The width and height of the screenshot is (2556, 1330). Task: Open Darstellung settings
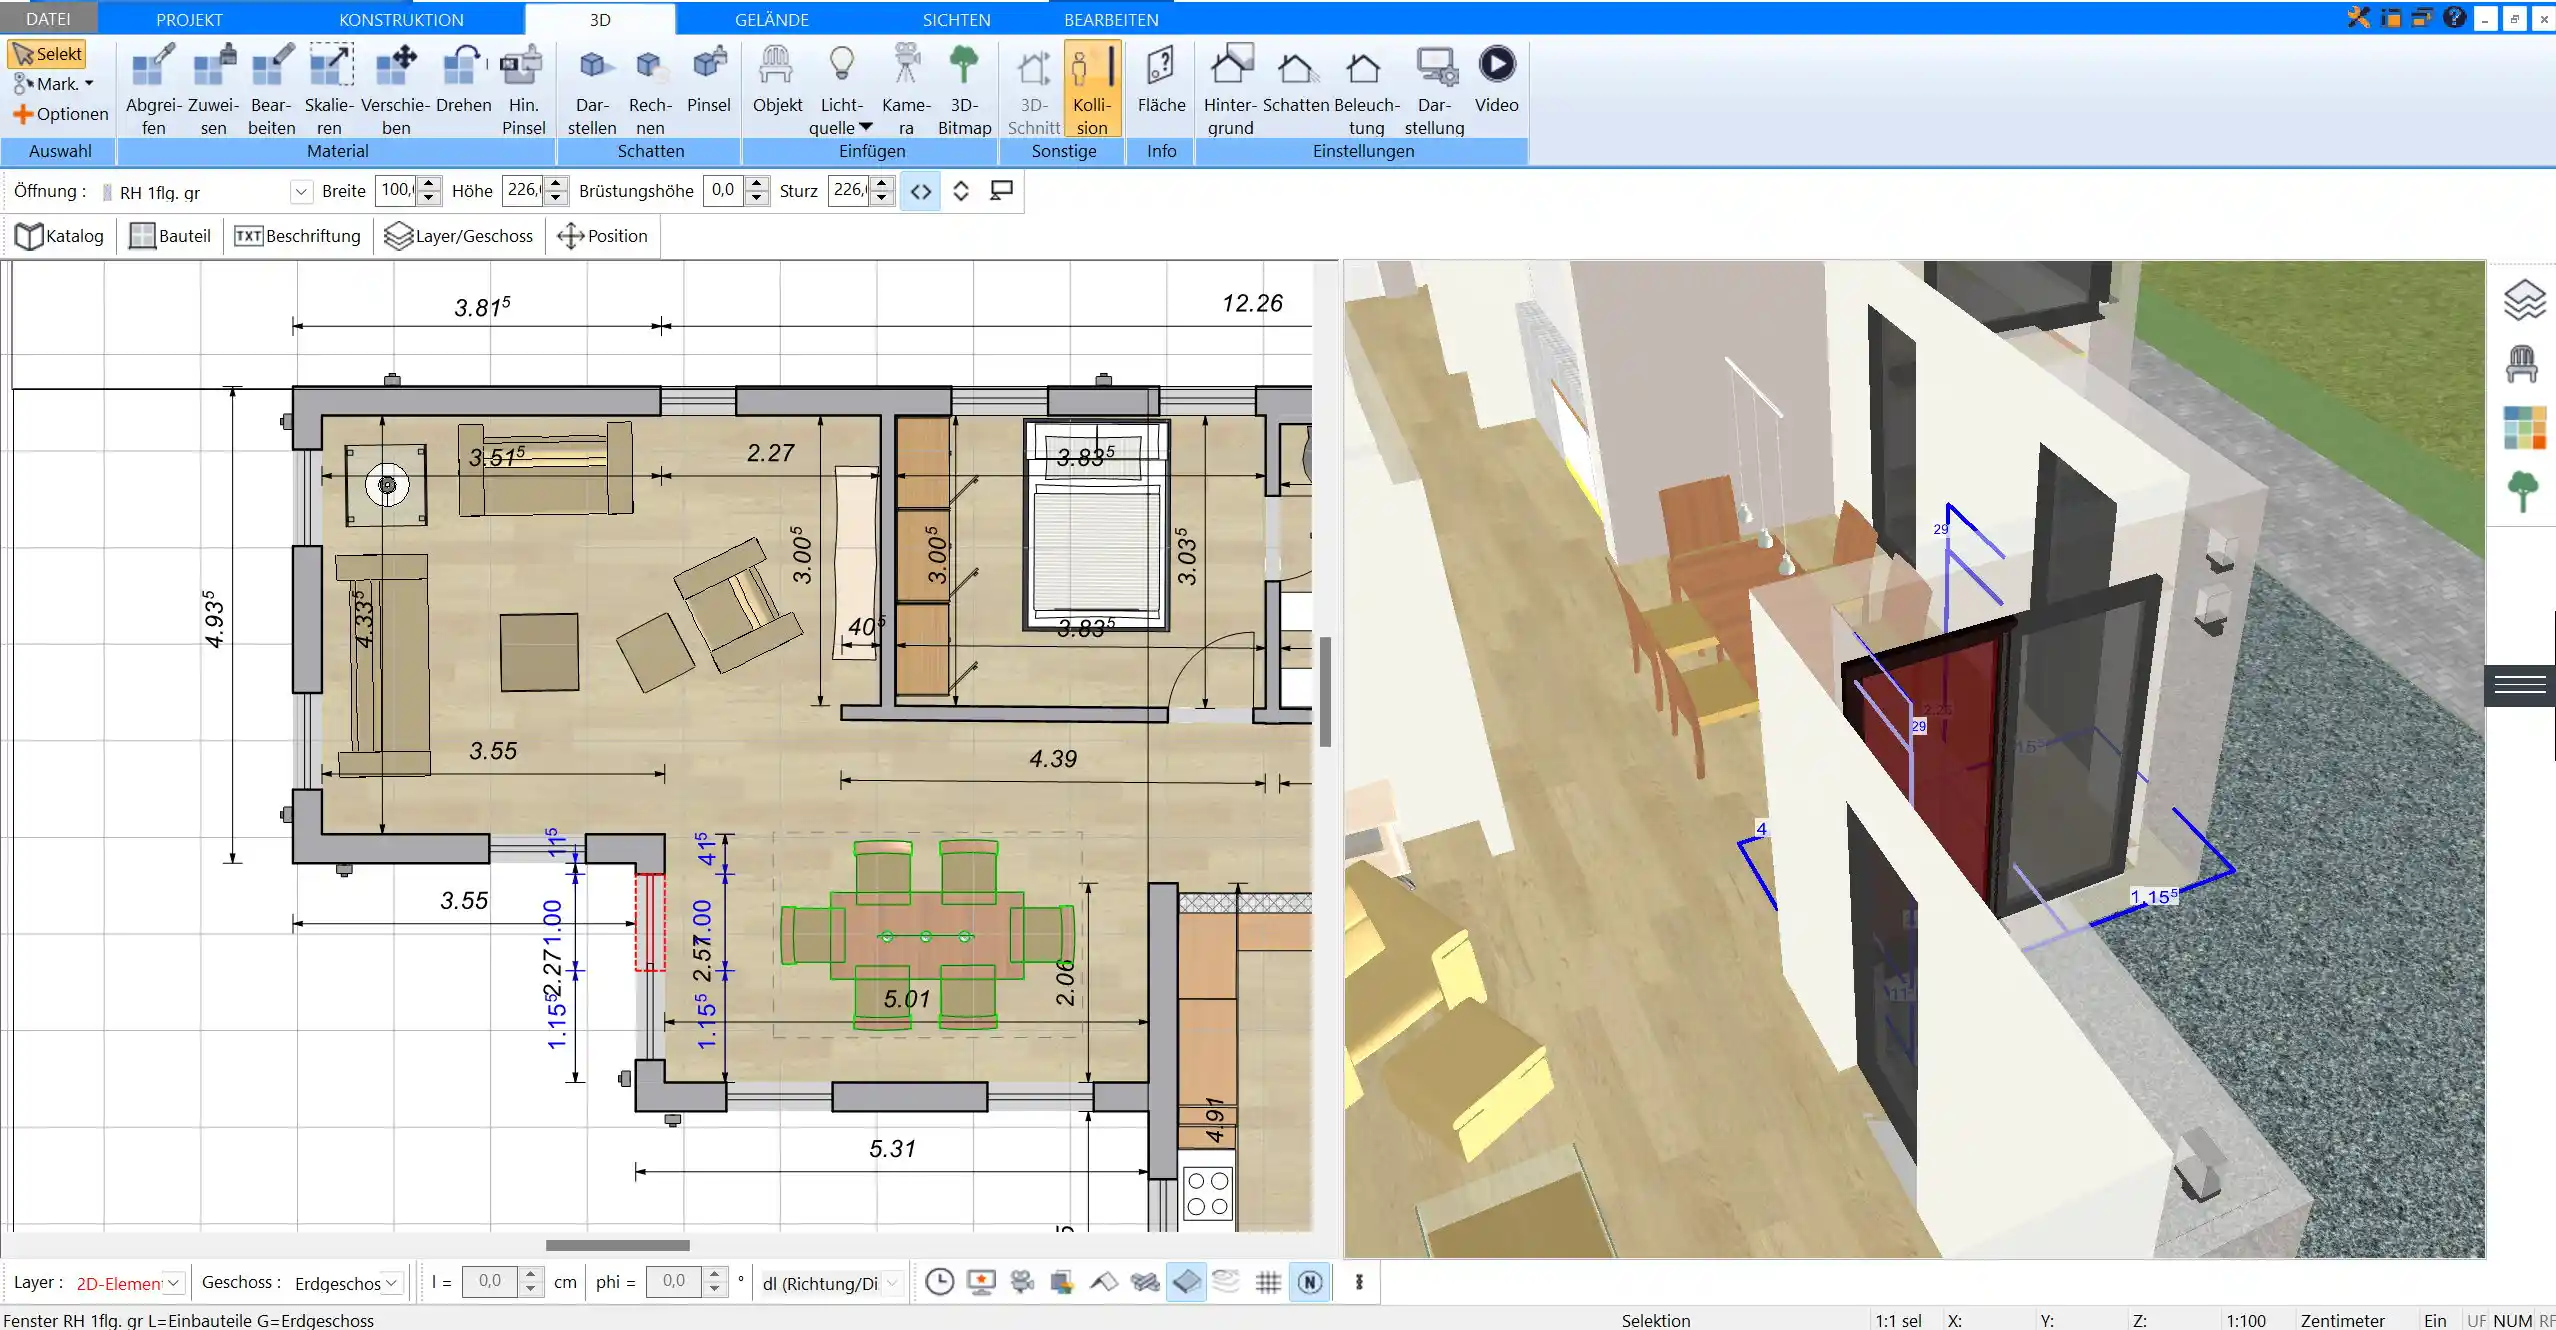pos(1434,90)
